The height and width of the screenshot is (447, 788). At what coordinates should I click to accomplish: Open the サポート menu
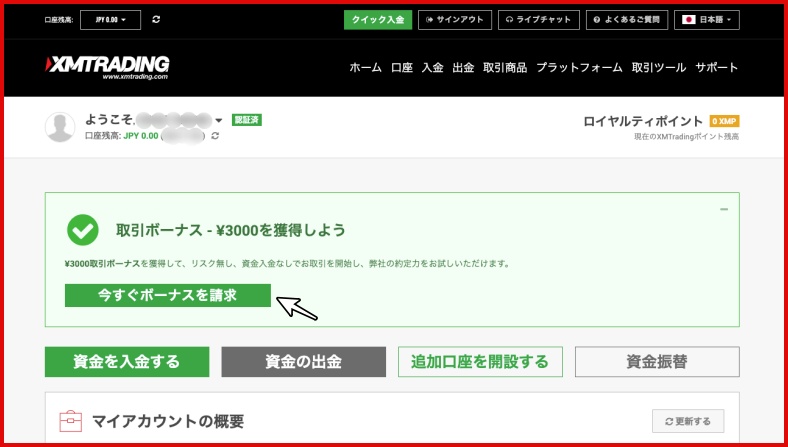pos(717,67)
